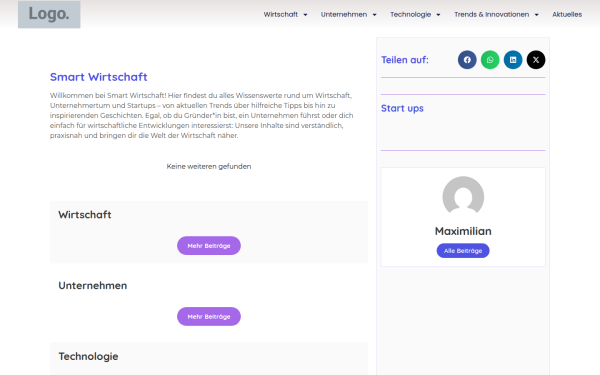Expand Technologie dropdown arrow

coord(439,15)
